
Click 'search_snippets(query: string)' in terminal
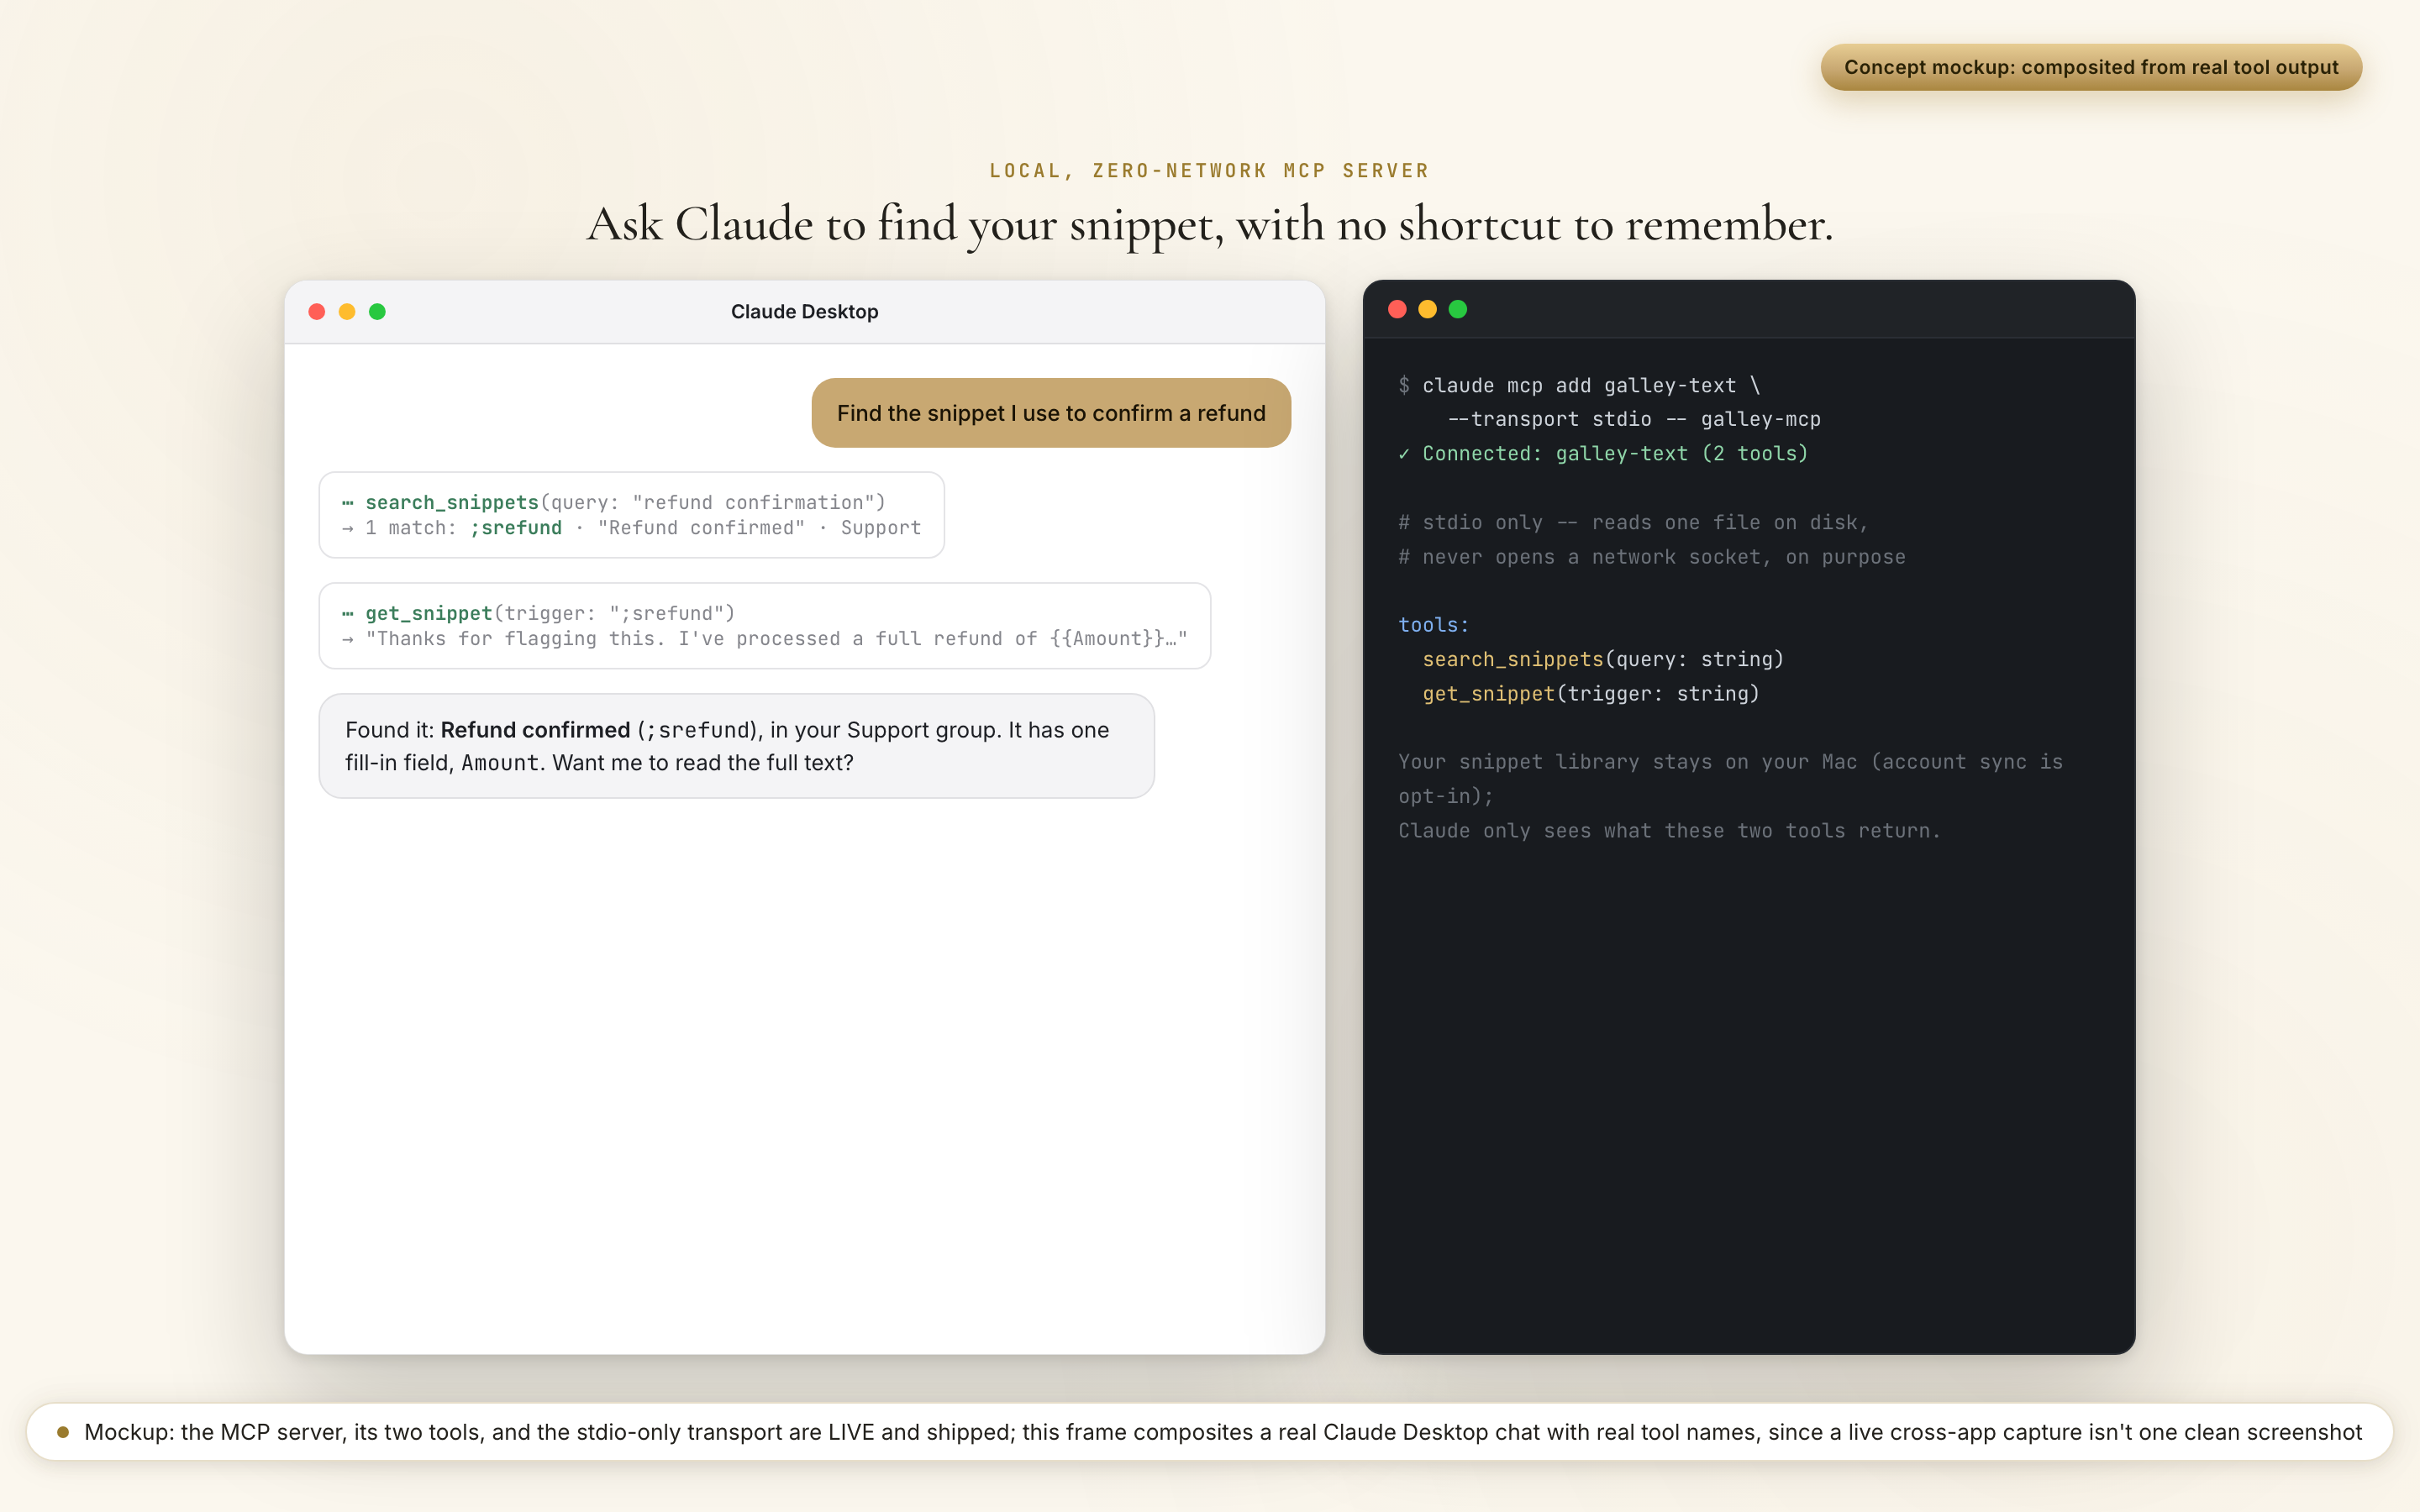pos(1603,659)
